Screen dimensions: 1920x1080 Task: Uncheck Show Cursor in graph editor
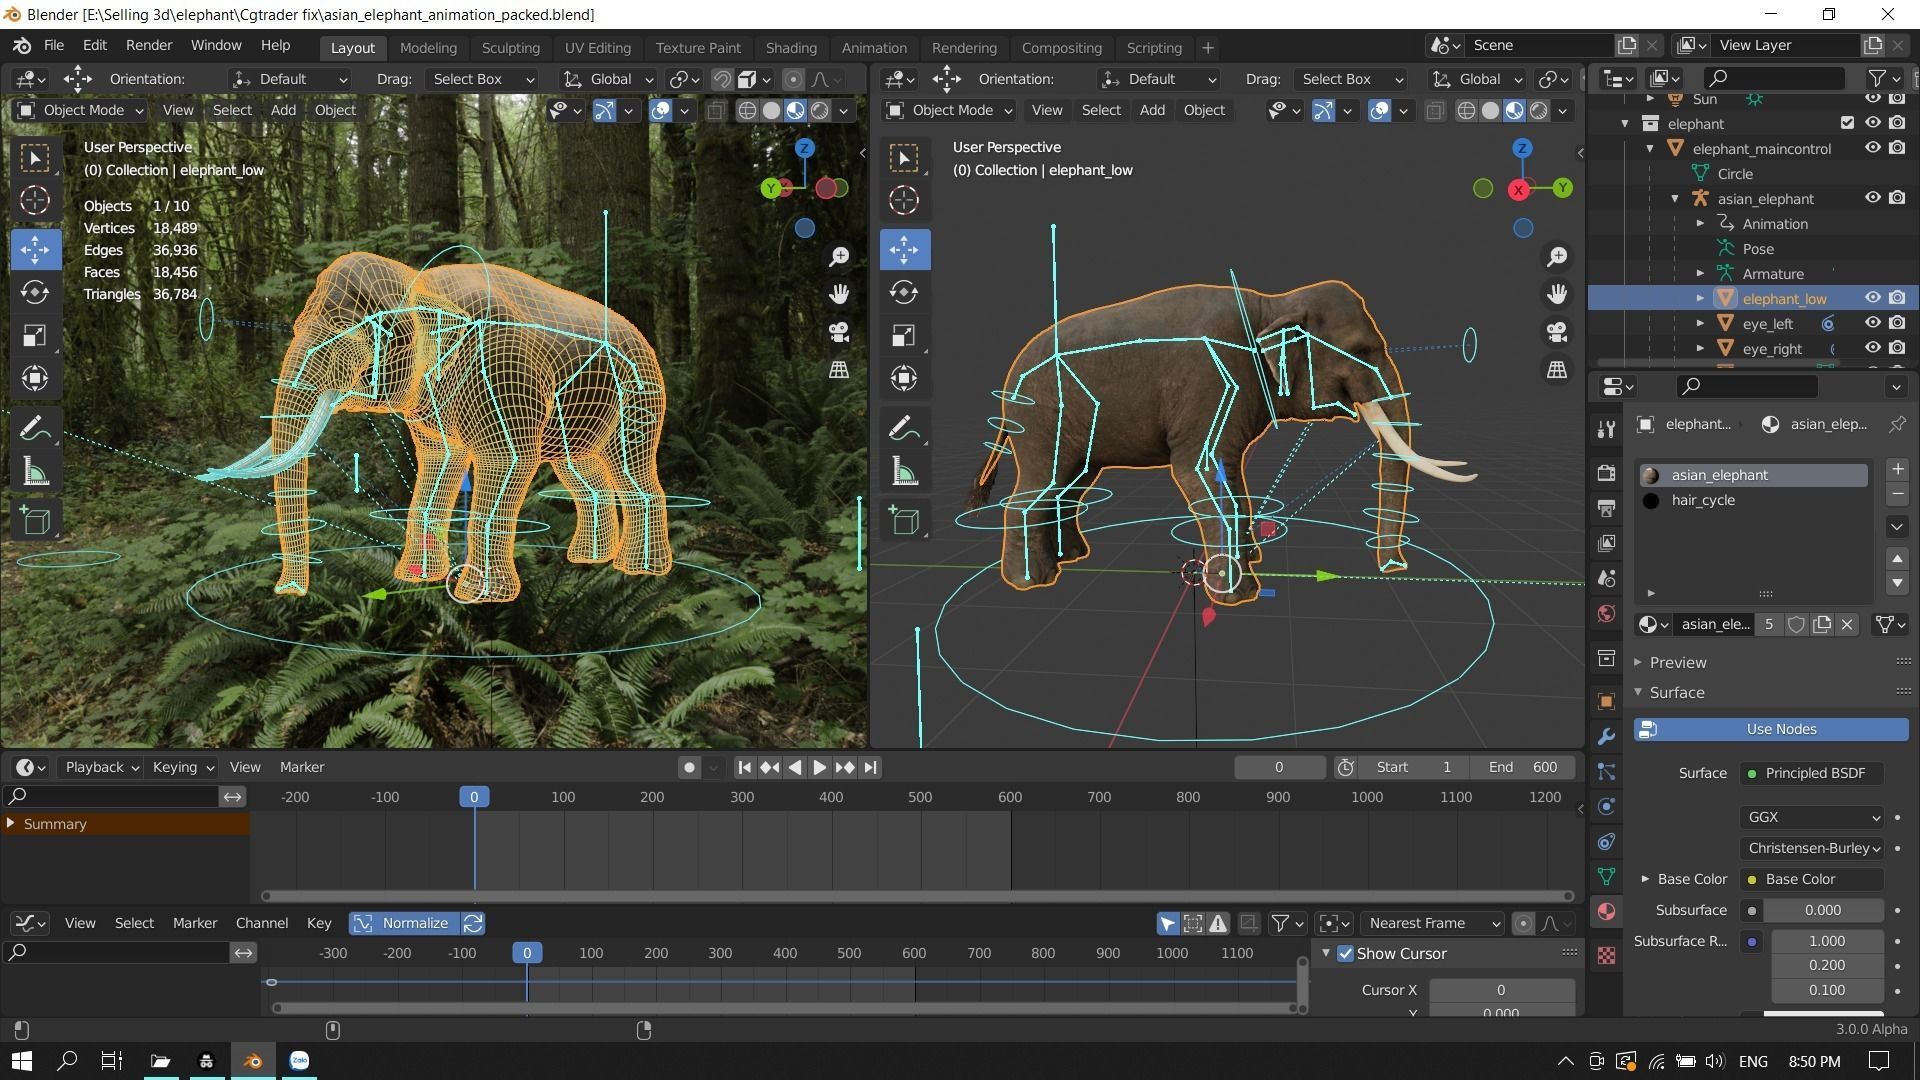[1345, 953]
